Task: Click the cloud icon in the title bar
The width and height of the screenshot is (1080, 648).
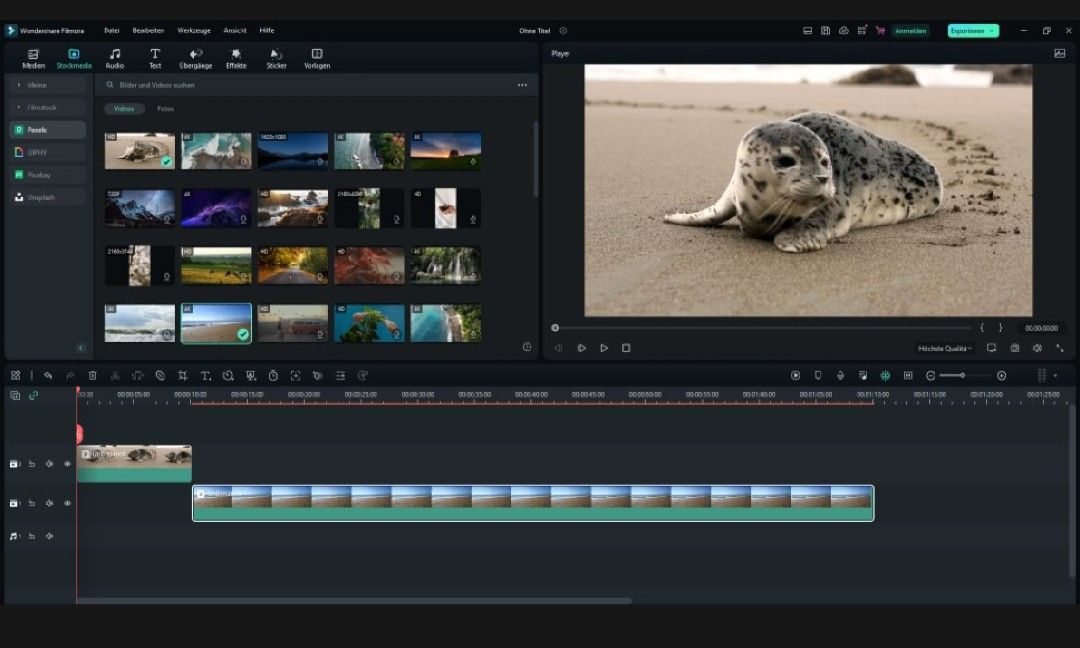Action: 844,30
